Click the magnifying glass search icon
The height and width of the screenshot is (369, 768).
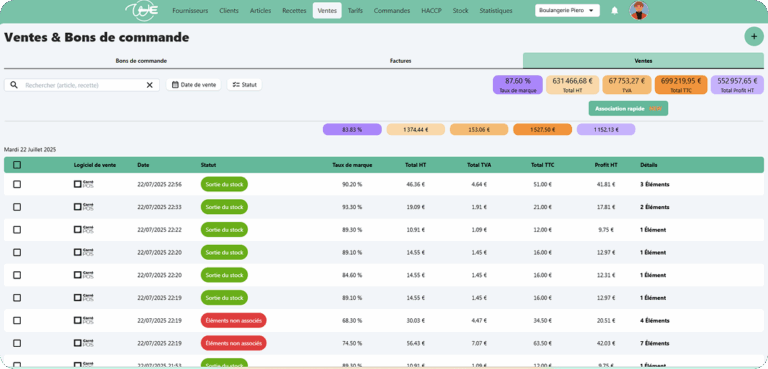14,85
